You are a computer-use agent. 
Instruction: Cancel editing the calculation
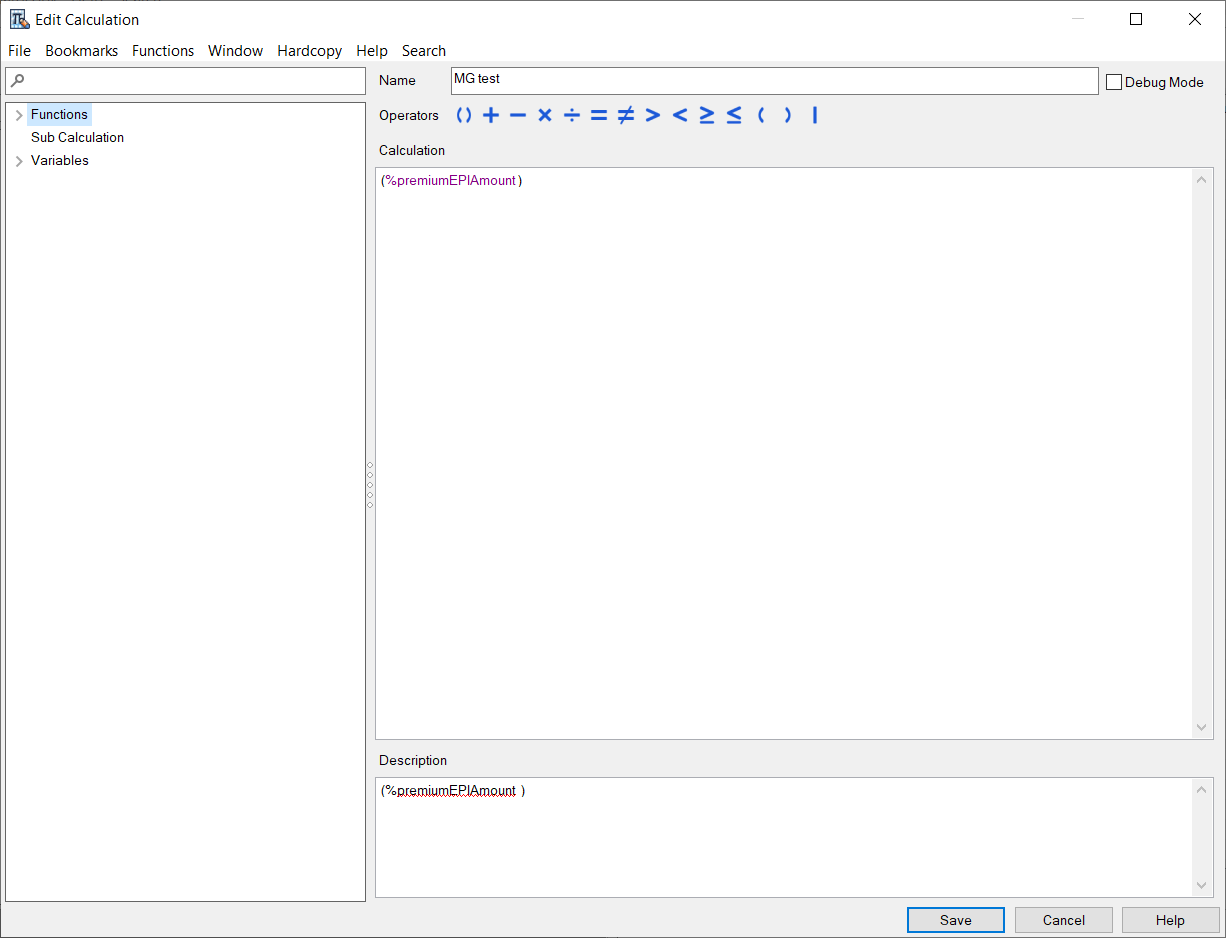pyautogui.click(x=1063, y=919)
